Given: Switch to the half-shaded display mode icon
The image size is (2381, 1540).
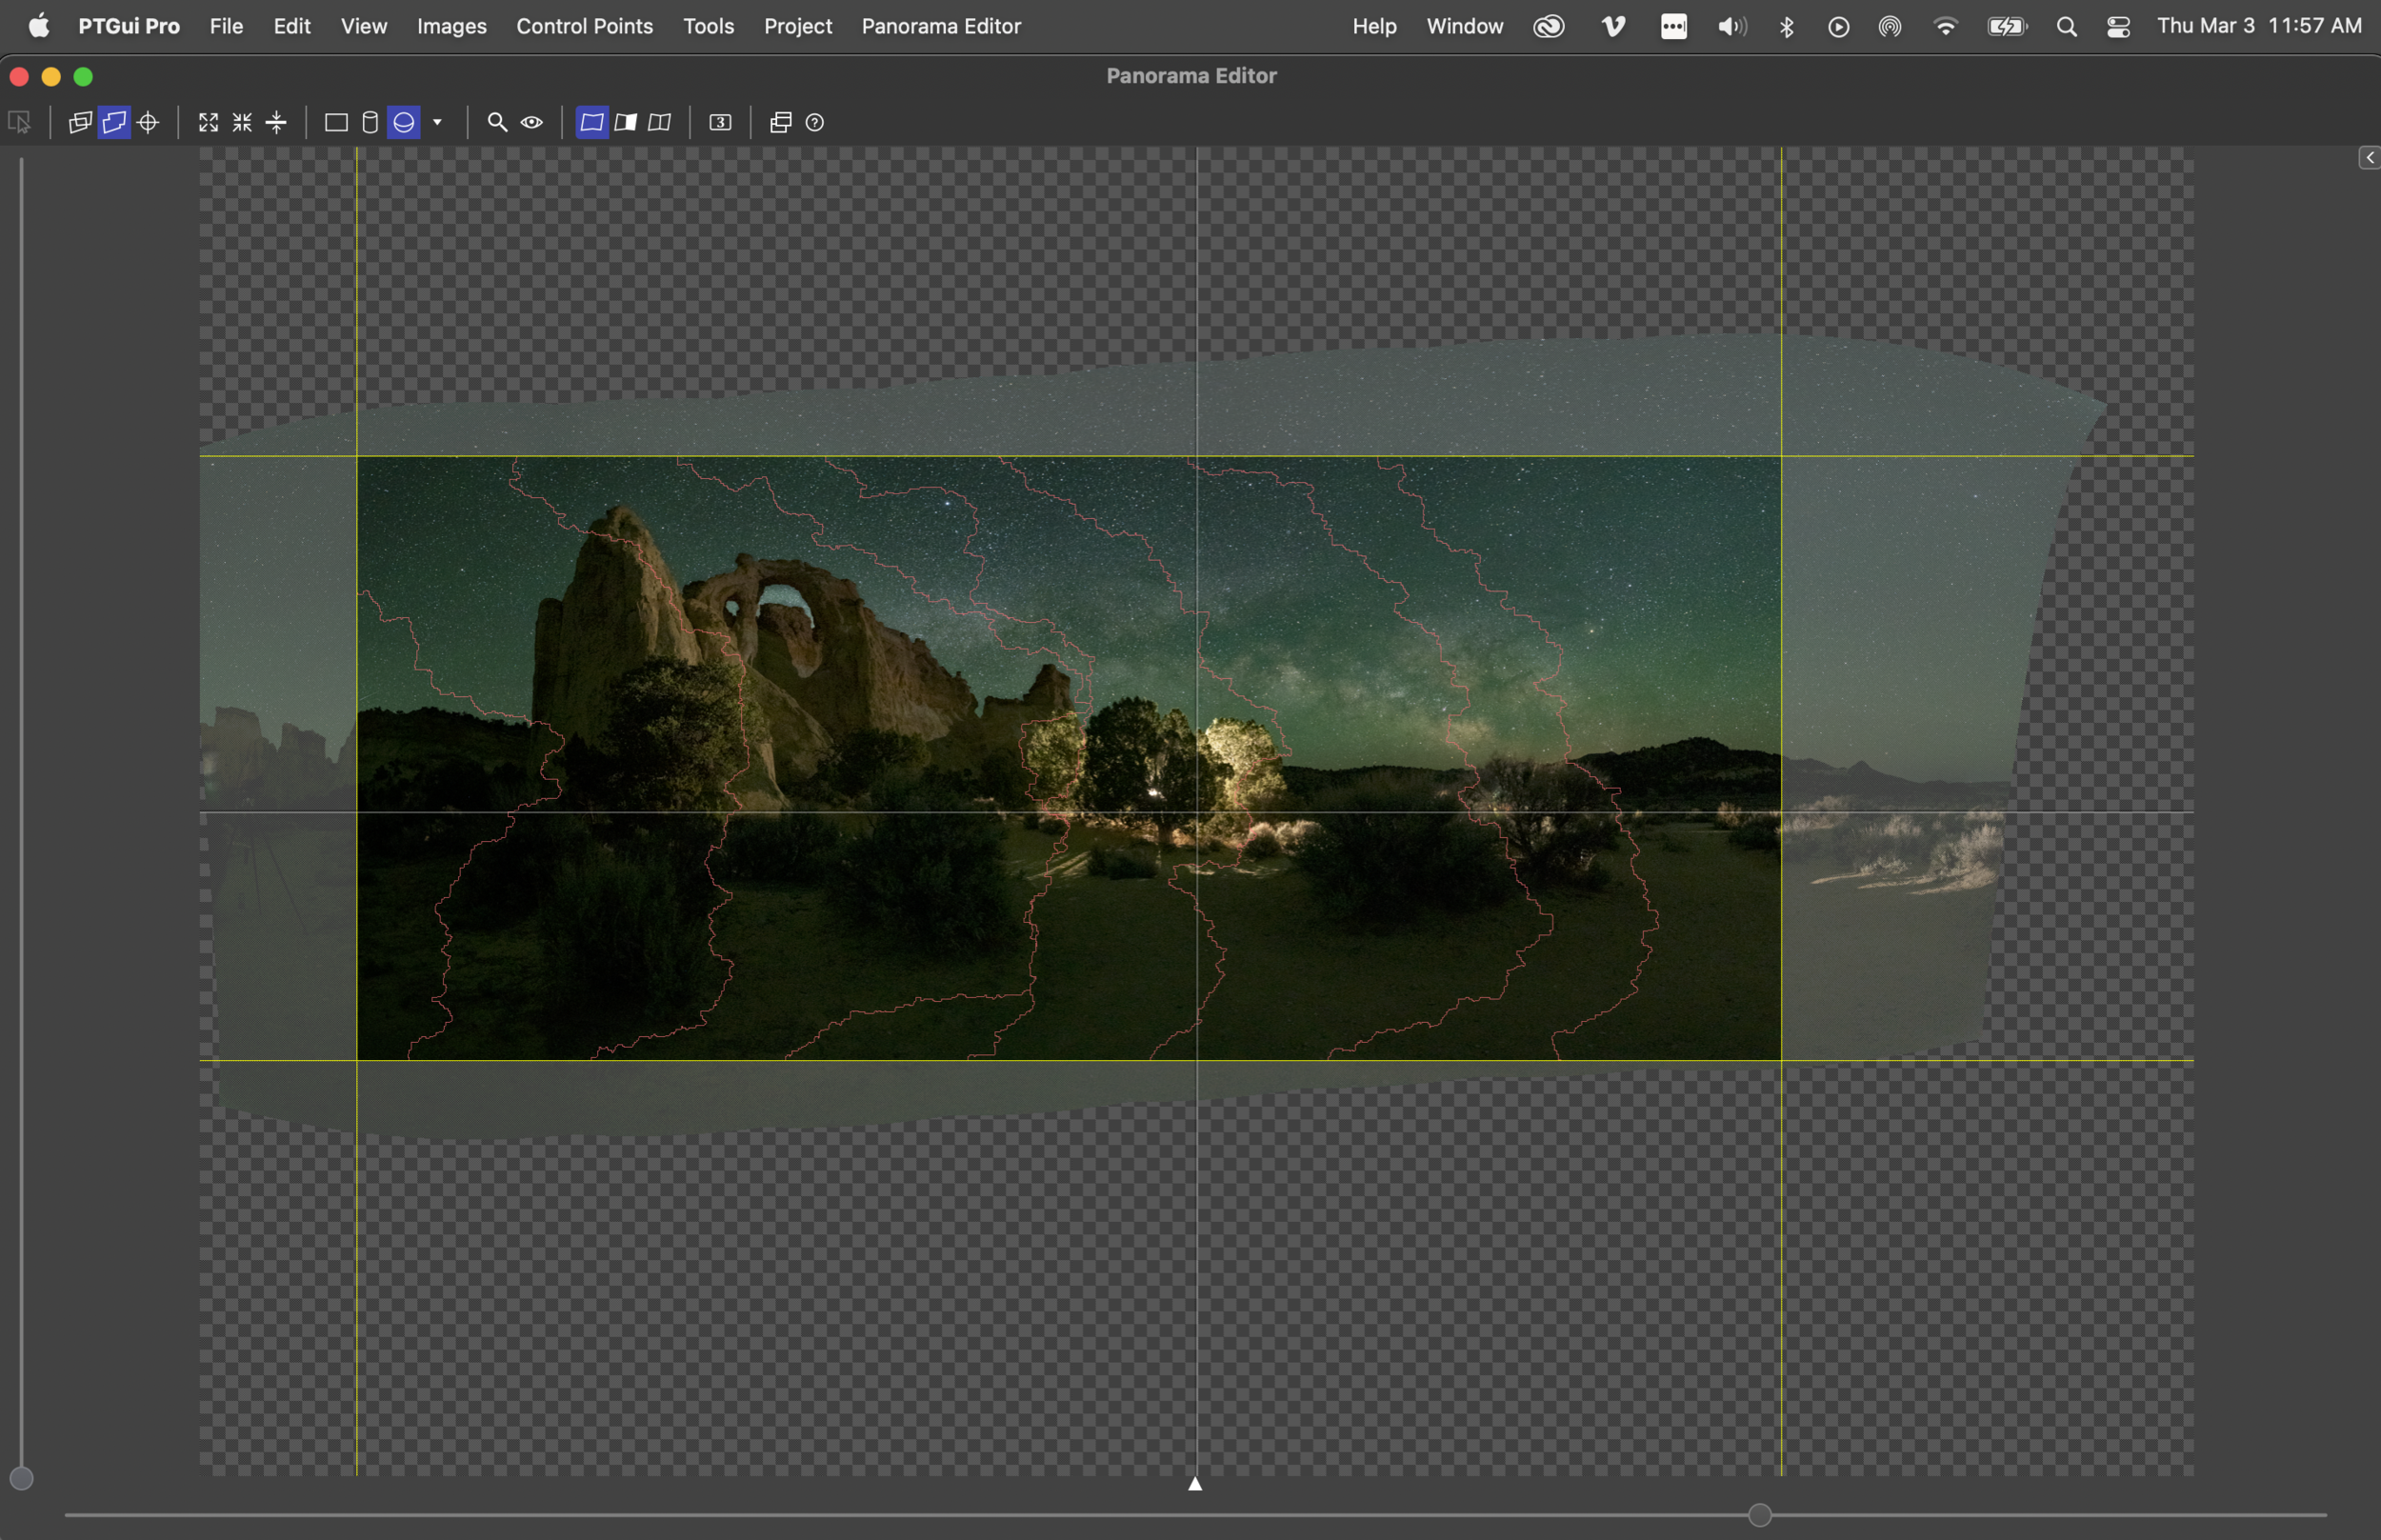Looking at the screenshot, I should click(x=626, y=123).
